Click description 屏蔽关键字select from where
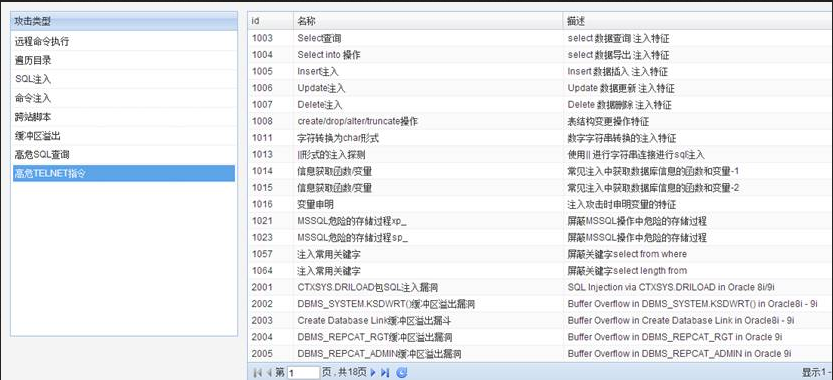Viewport: 833px width, 380px height. pyautogui.click(x=627, y=254)
